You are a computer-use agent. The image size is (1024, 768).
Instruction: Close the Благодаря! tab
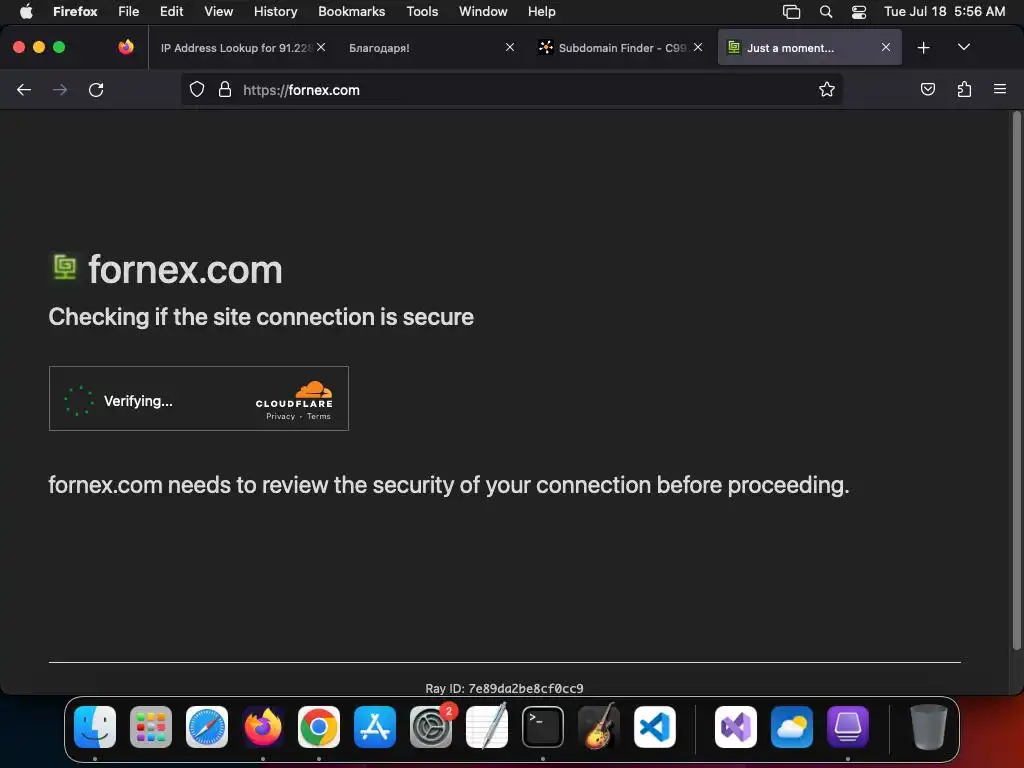(x=510, y=47)
